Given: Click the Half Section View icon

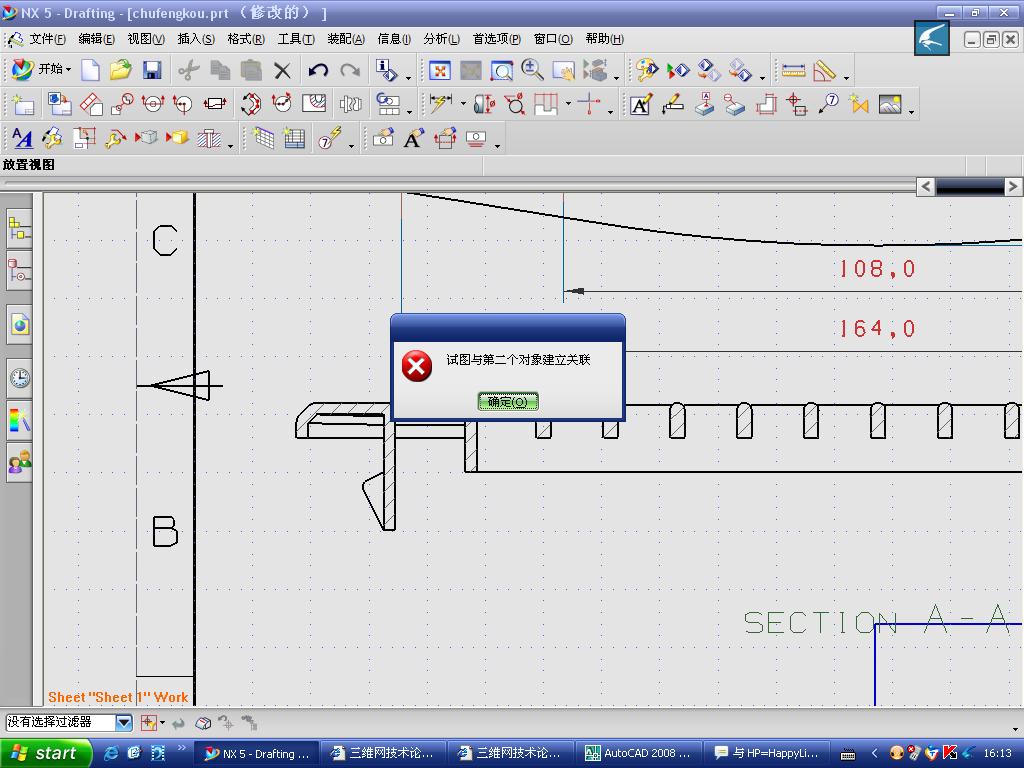Looking at the screenshot, I should pyautogui.click(x=184, y=104).
